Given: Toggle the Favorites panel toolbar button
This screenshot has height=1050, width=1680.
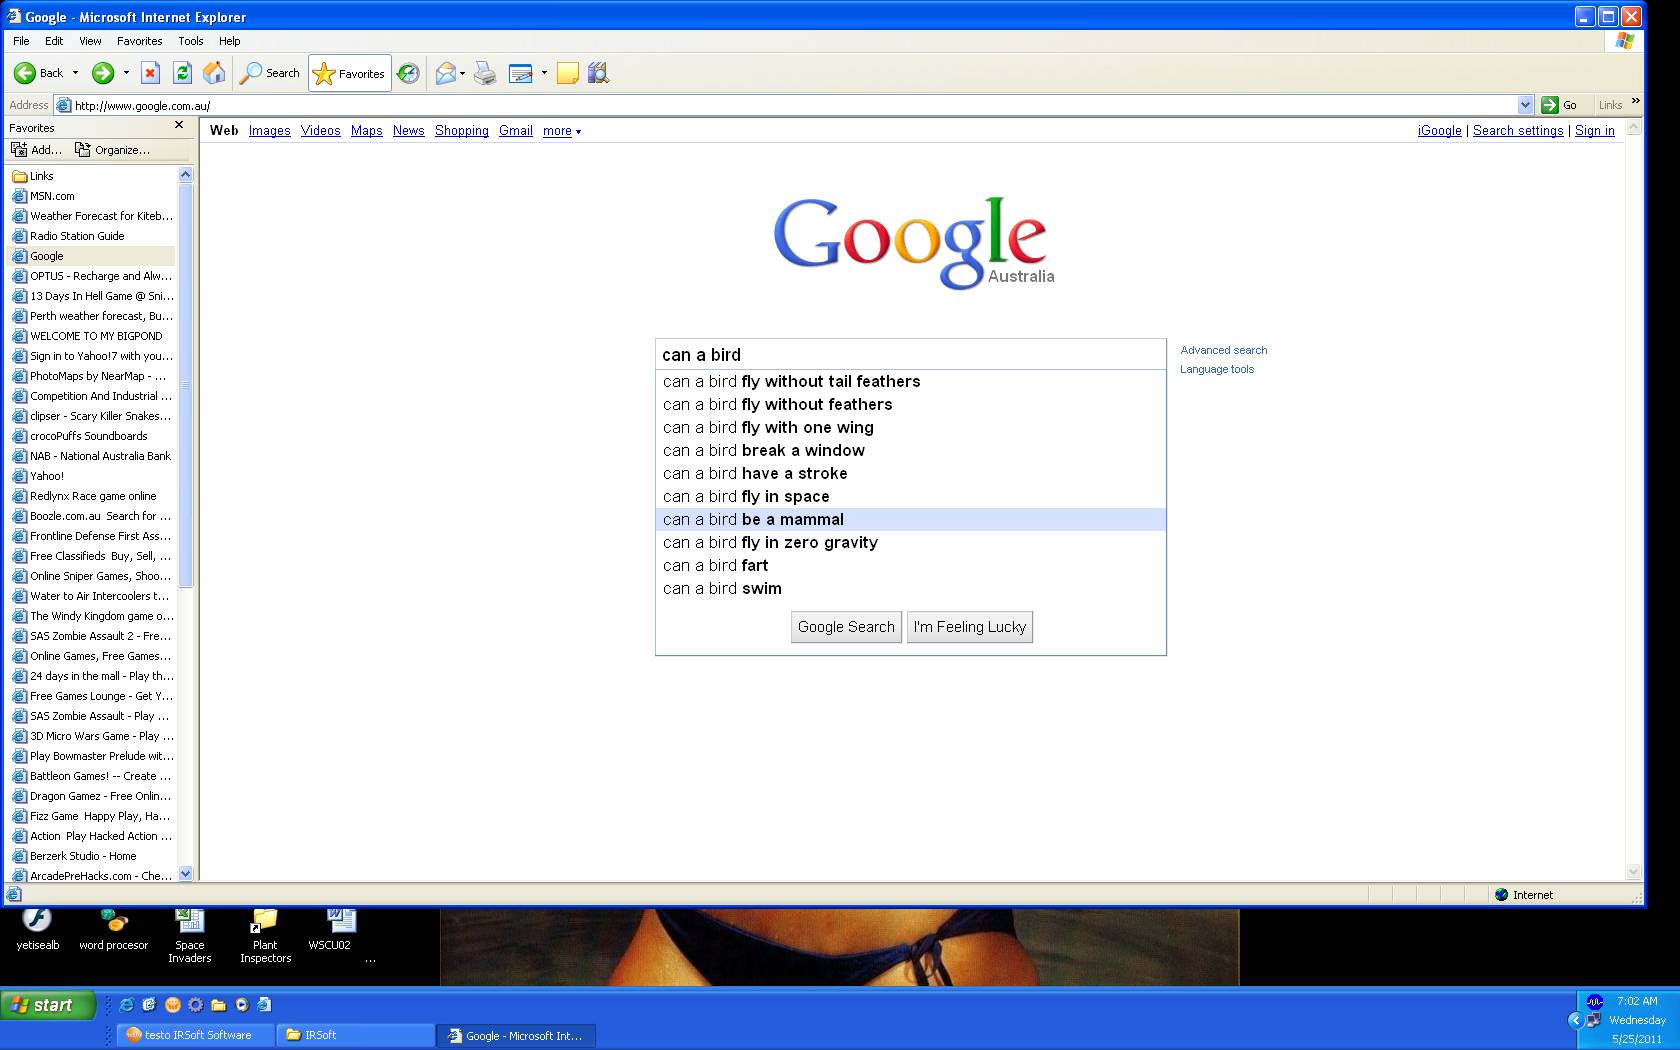Looking at the screenshot, I should click(x=349, y=73).
